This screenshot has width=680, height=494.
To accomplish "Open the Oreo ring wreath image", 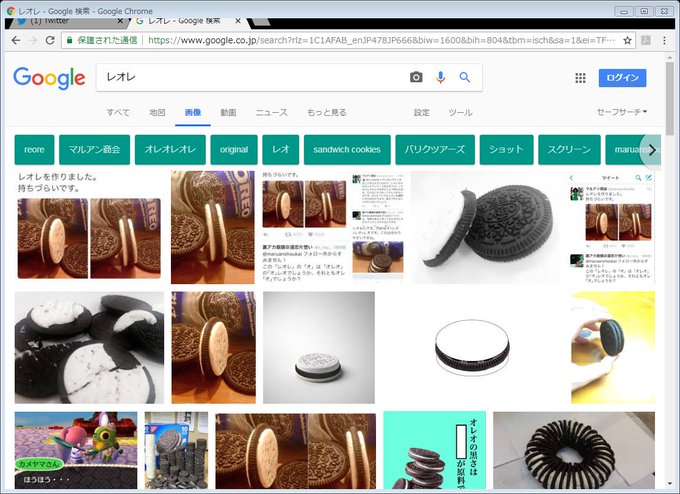I will (x=574, y=450).
